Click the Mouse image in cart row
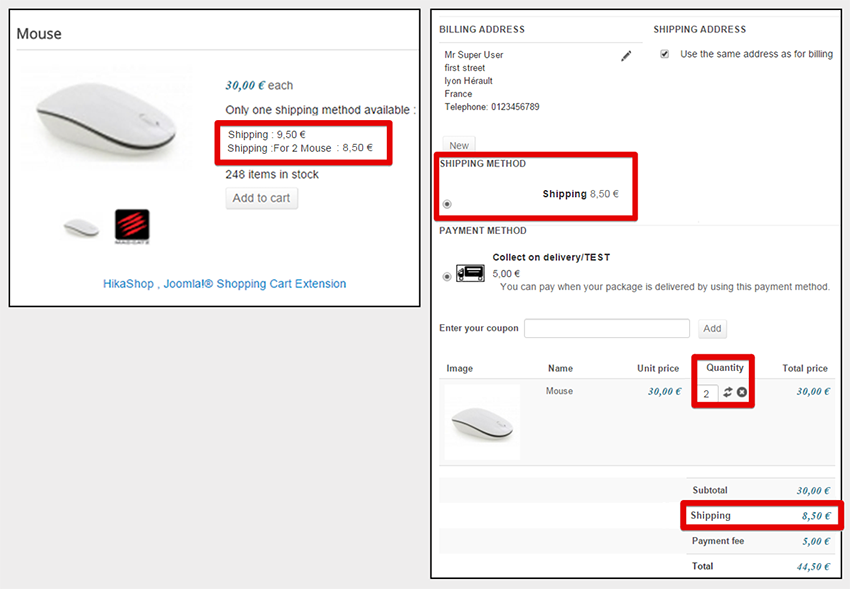This screenshot has height=589, width=850. click(482, 422)
